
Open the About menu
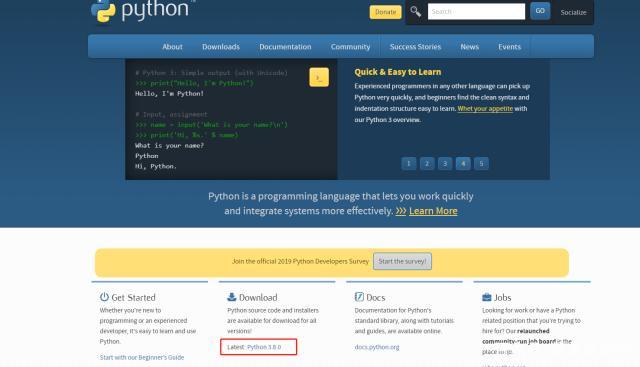[172, 47]
